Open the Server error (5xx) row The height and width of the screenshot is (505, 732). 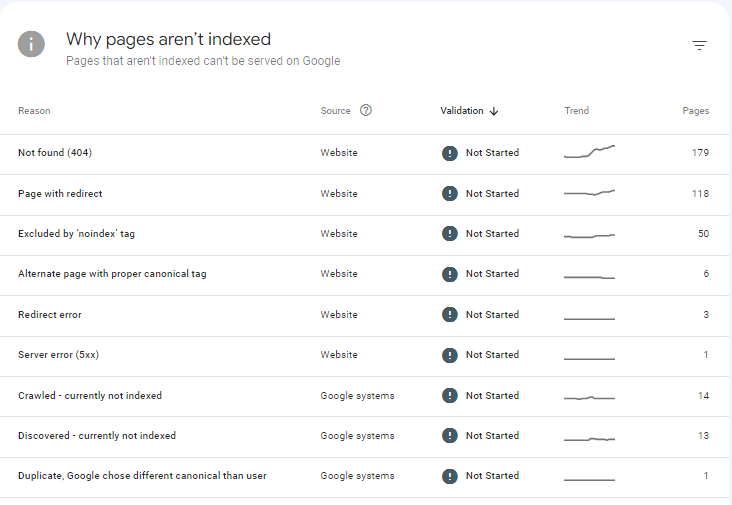coord(364,356)
